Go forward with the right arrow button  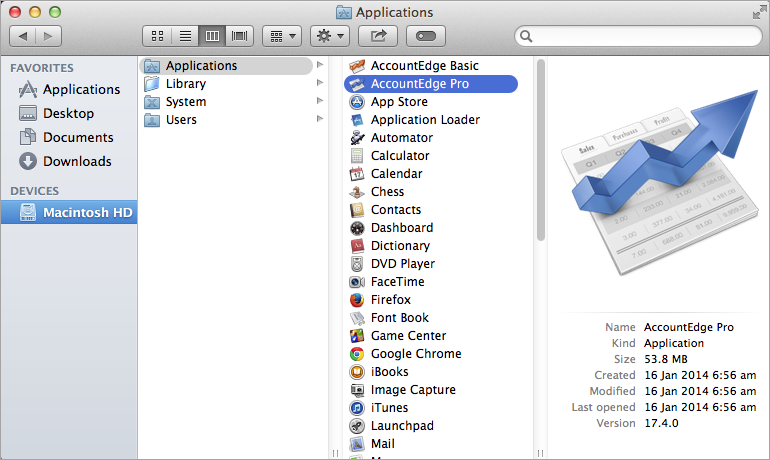[48, 36]
